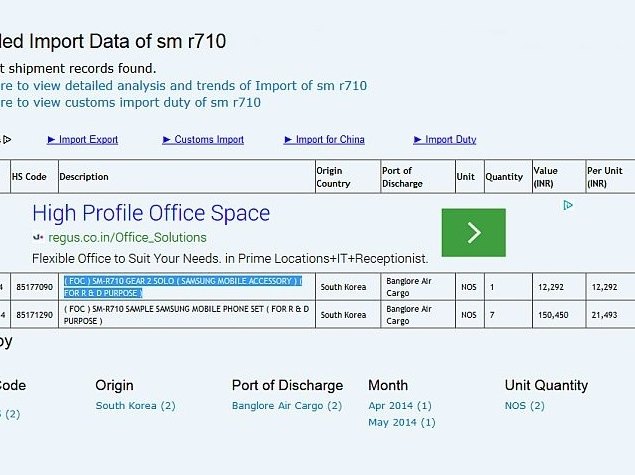The image size is (635, 475).
Task: Click the arrow icon before Customs Import
Action: point(167,140)
